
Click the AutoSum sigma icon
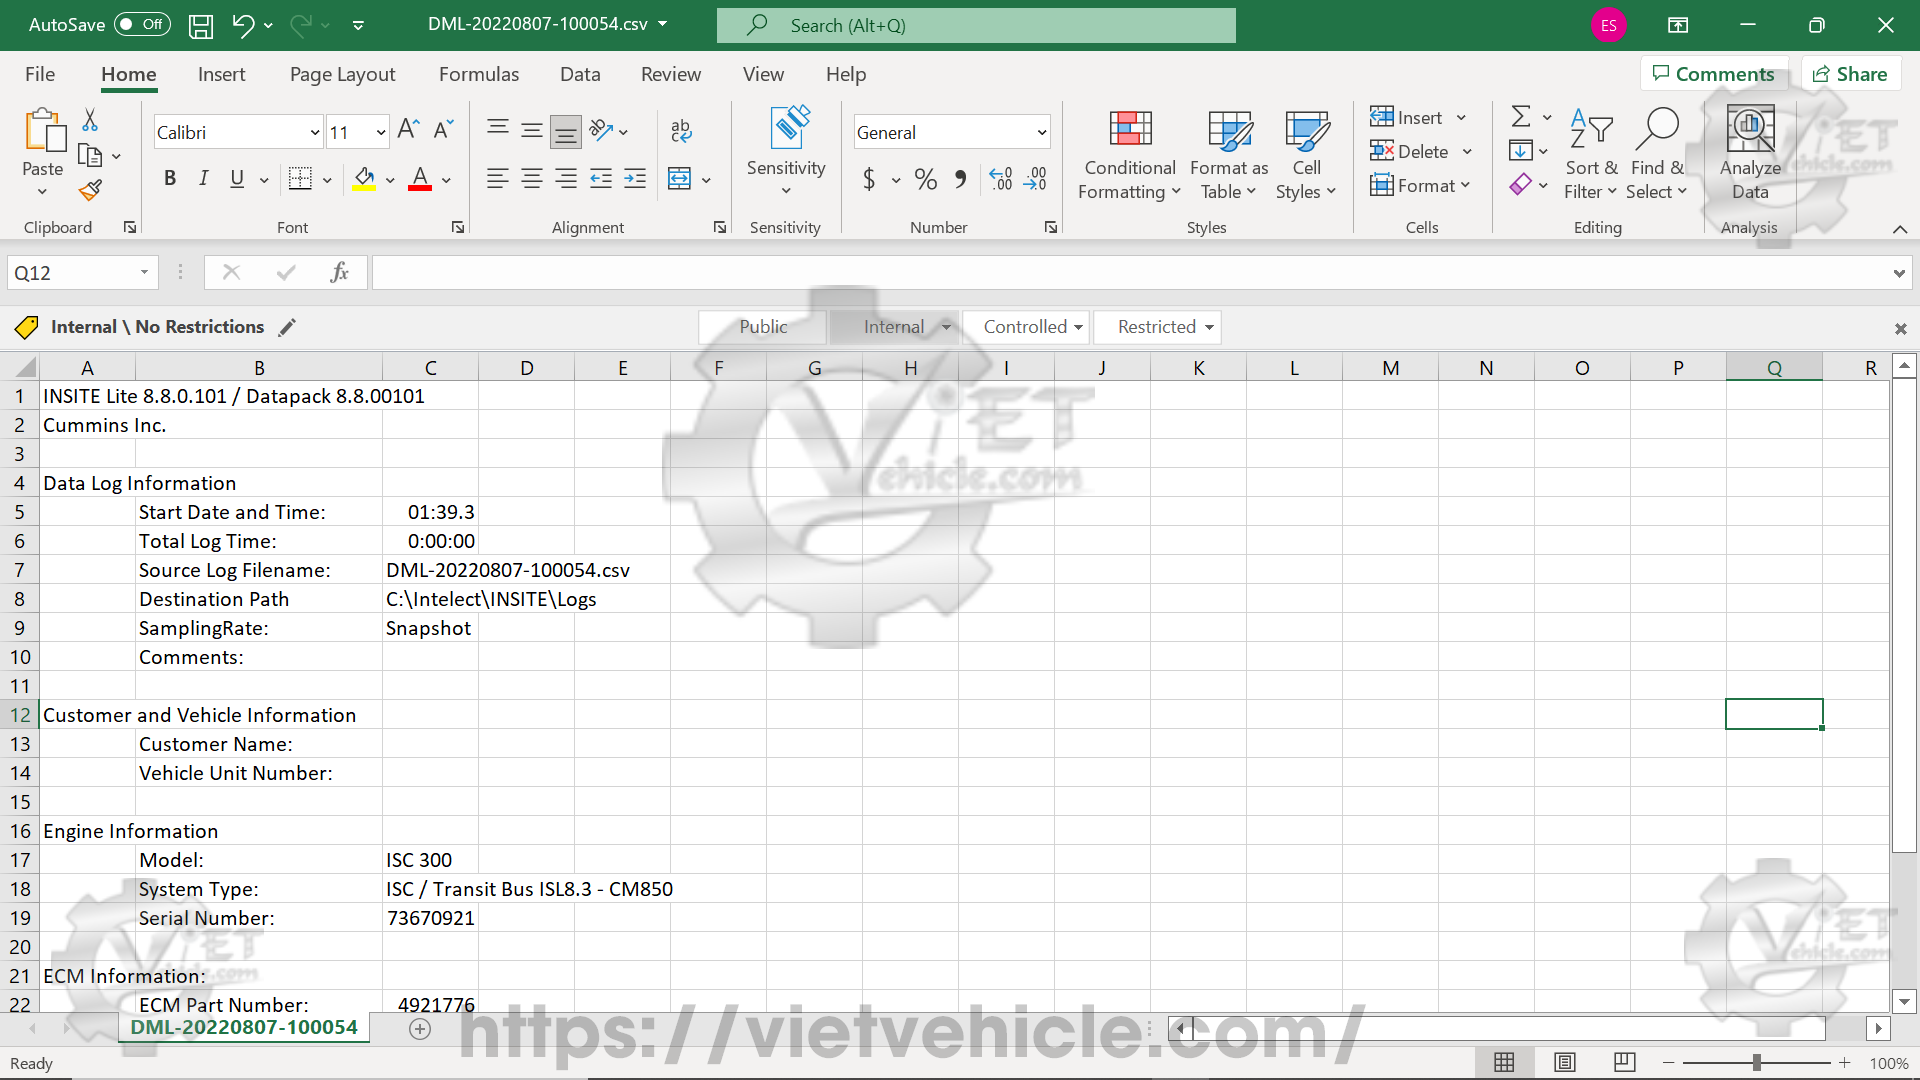pos(1520,117)
